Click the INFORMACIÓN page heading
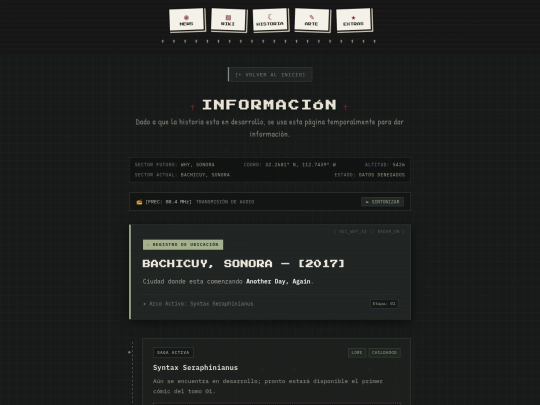Image resolution: width=540 pixels, height=405 pixels. (269, 105)
